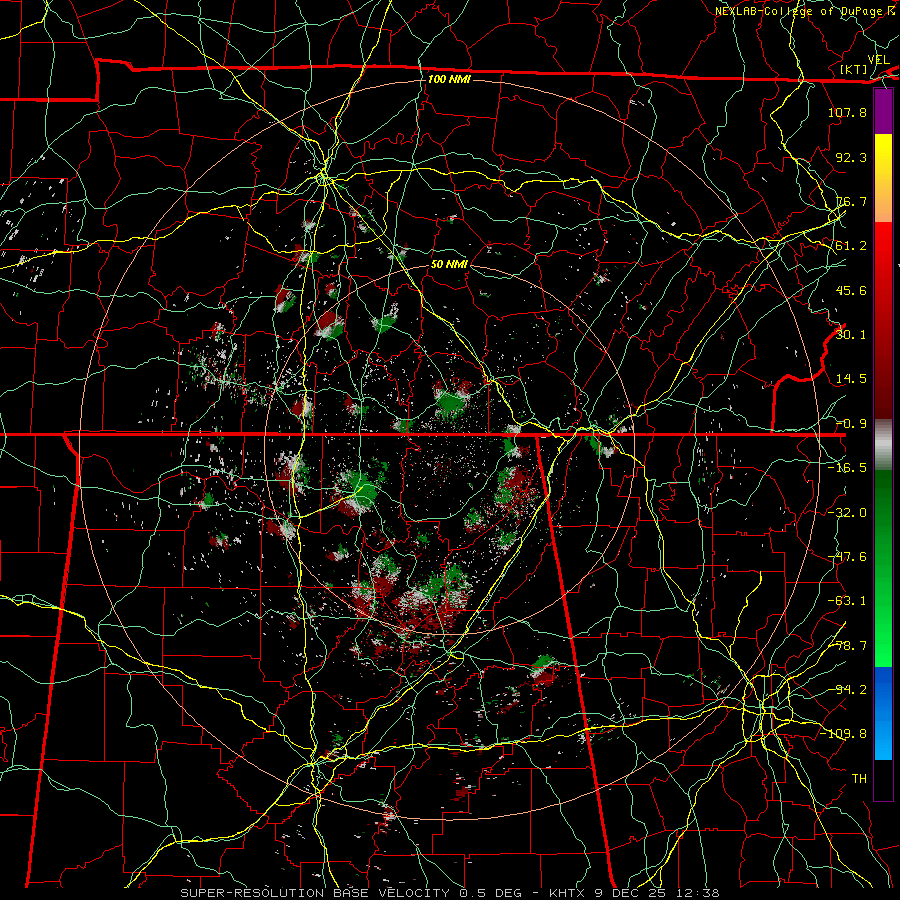Click the -32.0 velocity scale value
Image resolution: width=900 pixels, height=900 pixels.
[x=847, y=513]
